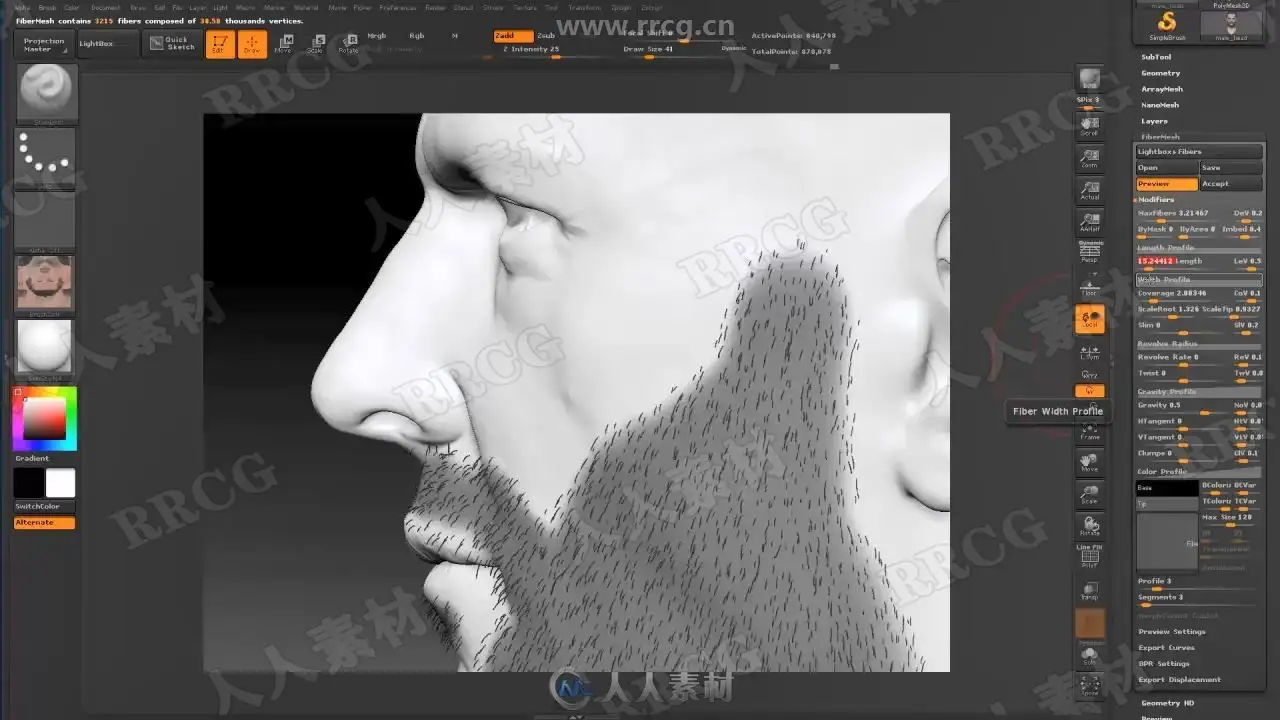Click the FiberMesh Open button
The width and height of the screenshot is (1280, 720).
tap(1167, 168)
